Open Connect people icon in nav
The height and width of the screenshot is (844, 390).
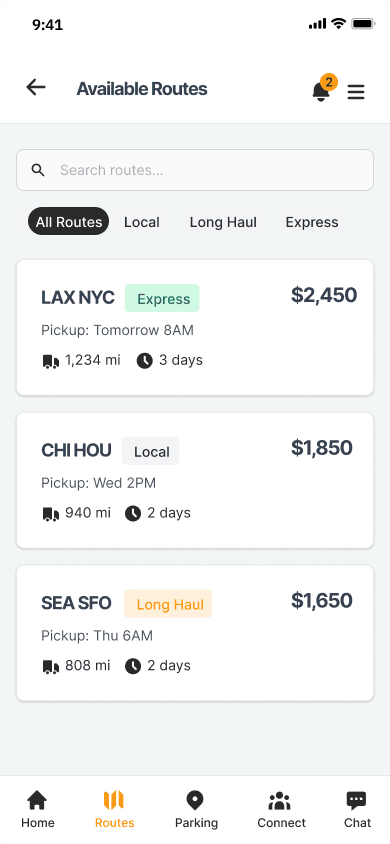click(x=281, y=810)
